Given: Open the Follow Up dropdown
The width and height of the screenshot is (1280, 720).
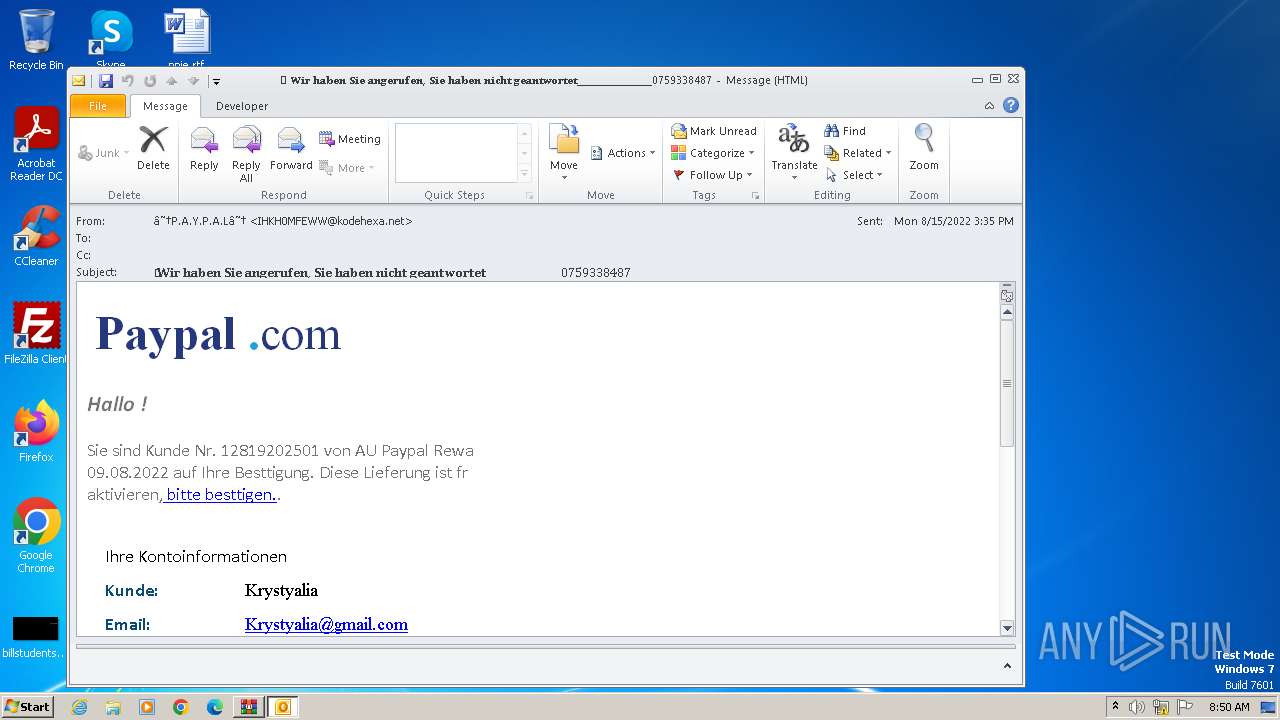Looking at the screenshot, I should (713, 175).
